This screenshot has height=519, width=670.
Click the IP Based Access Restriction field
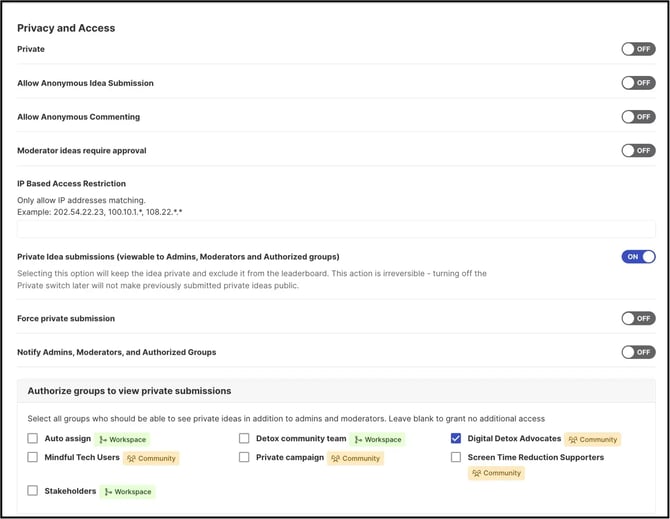pyautogui.click(x=336, y=229)
